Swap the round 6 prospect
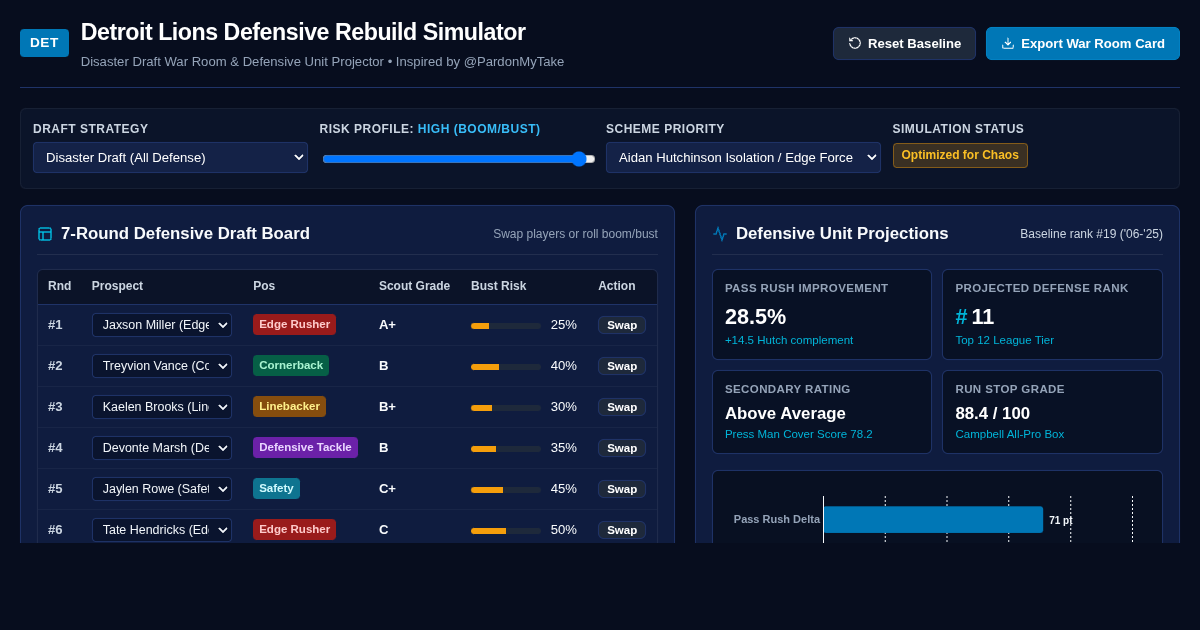This screenshot has width=1200, height=630. pos(622,530)
